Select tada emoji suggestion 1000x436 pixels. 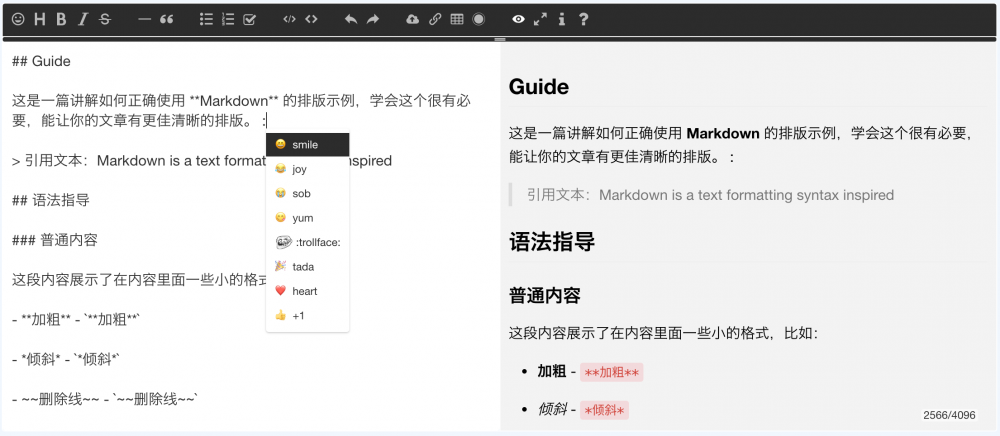[307, 266]
